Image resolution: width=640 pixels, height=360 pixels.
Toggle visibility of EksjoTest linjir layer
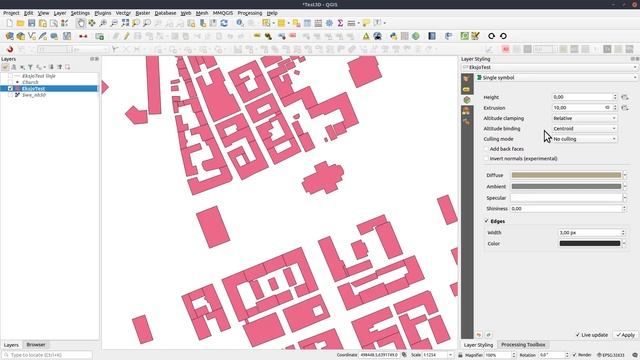[x=10, y=76]
